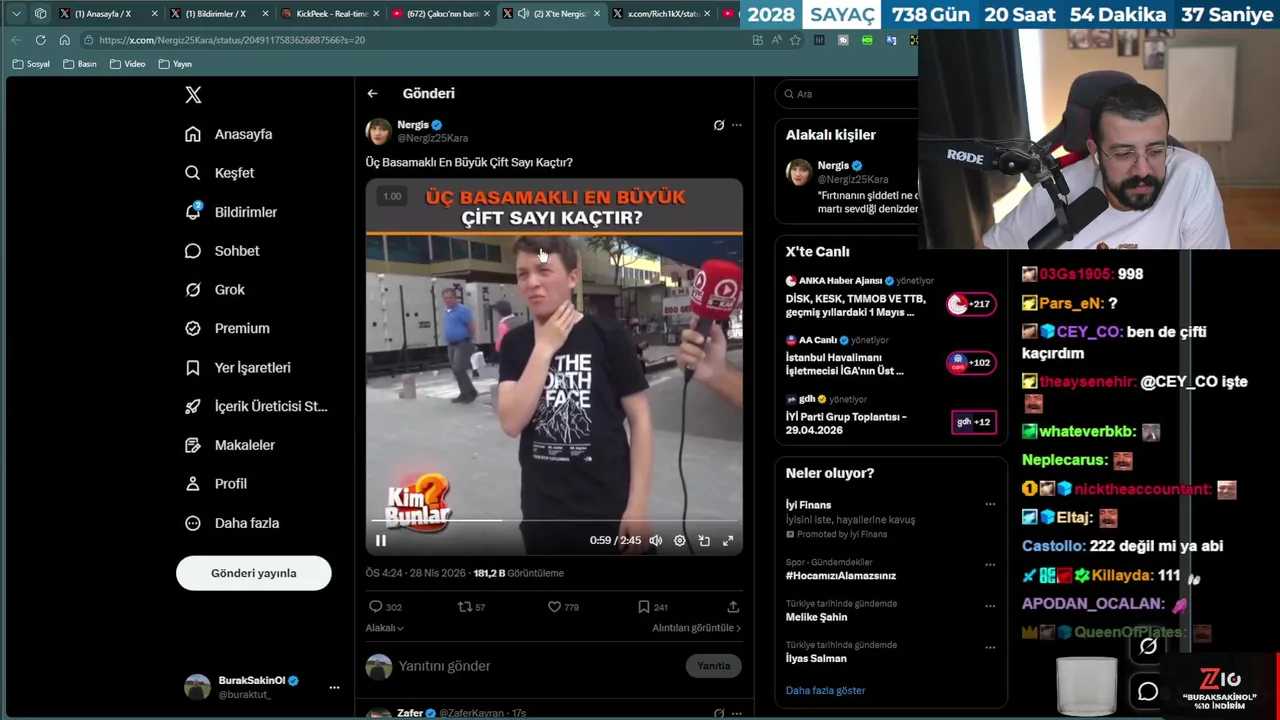Join AA Canlı live broadcast +102

click(971, 363)
